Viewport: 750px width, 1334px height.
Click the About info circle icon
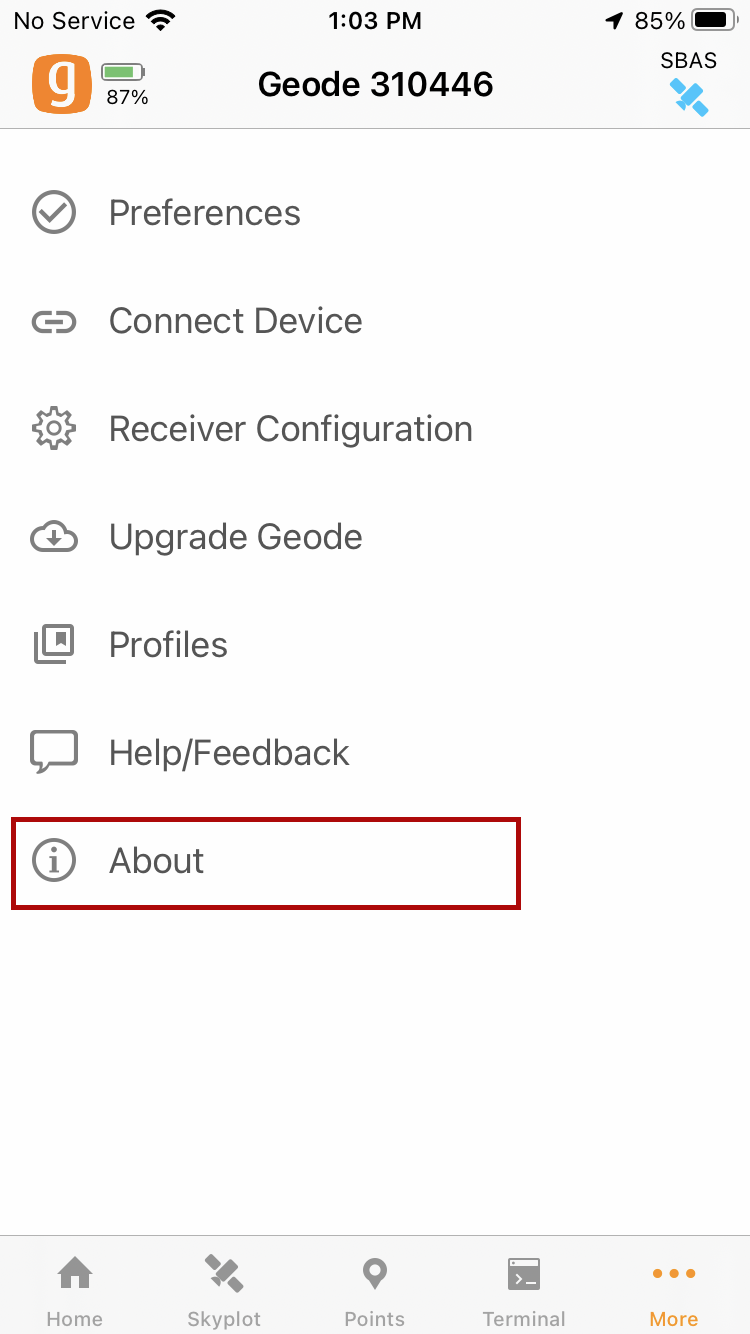pyautogui.click(x=54, y=861)
